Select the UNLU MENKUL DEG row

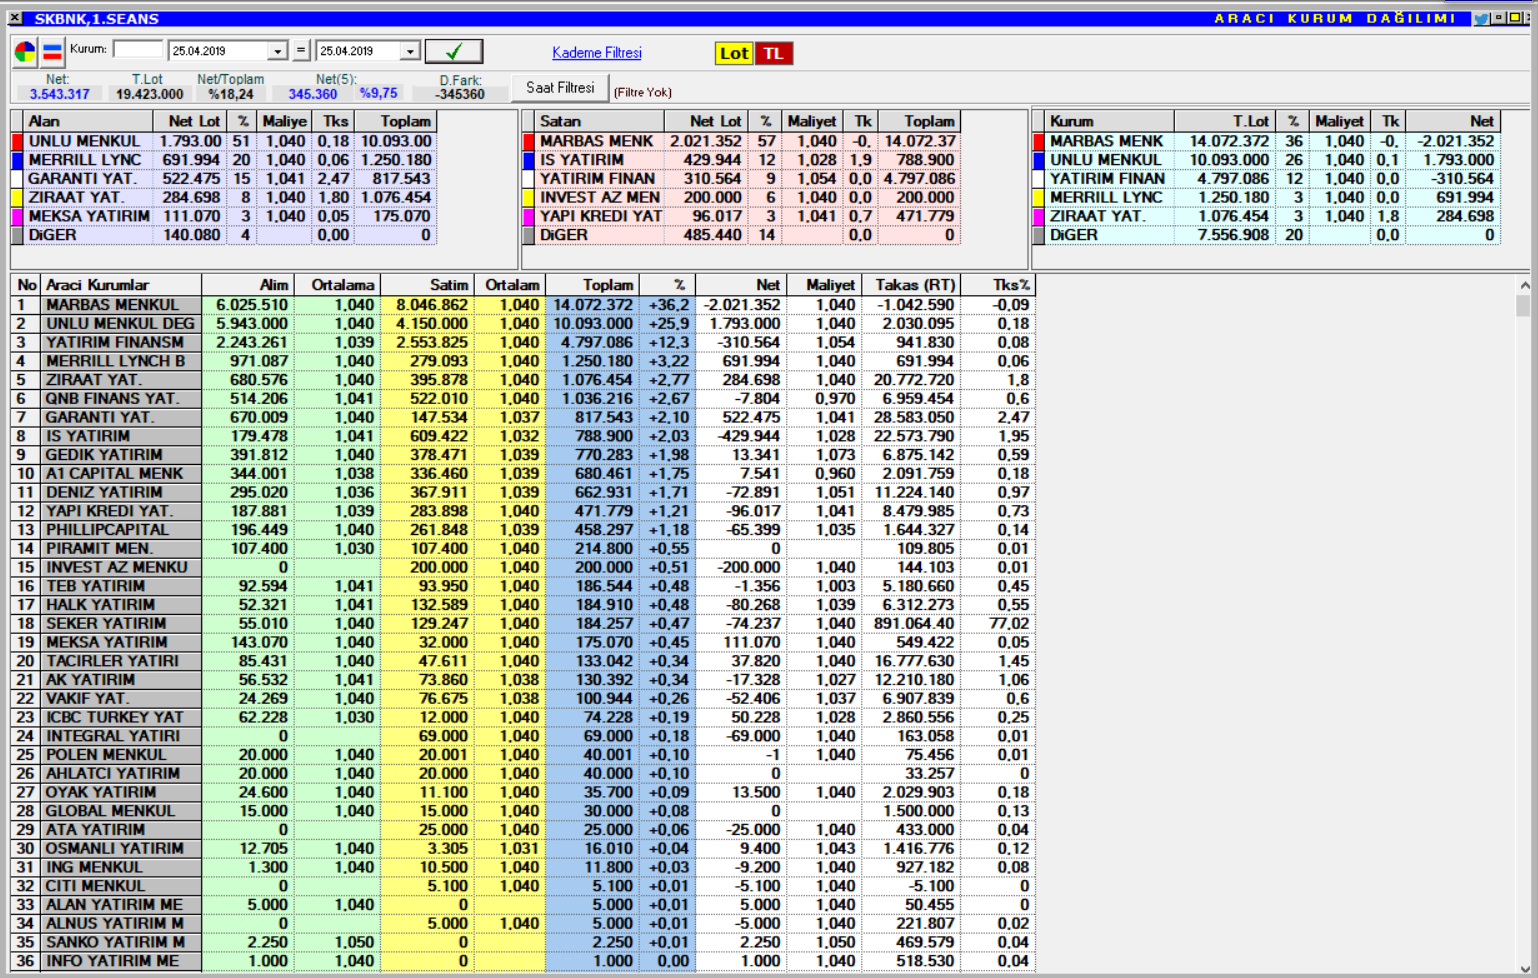(523, 324)
